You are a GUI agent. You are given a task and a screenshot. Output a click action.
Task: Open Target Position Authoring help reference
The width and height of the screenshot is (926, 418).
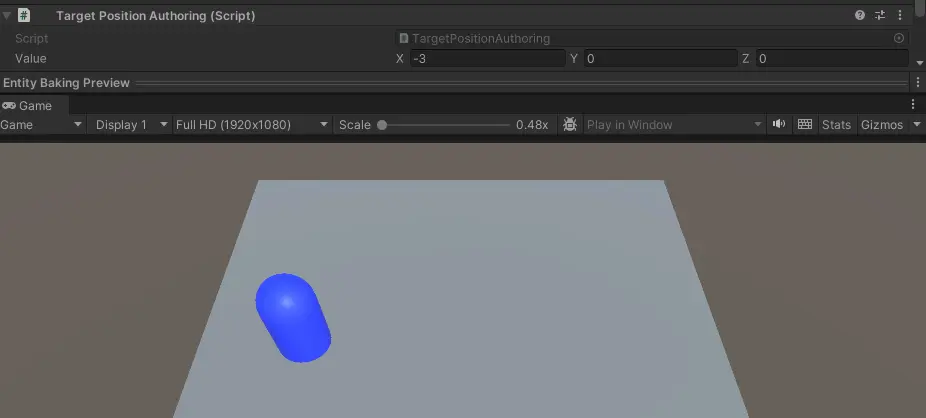859,15
